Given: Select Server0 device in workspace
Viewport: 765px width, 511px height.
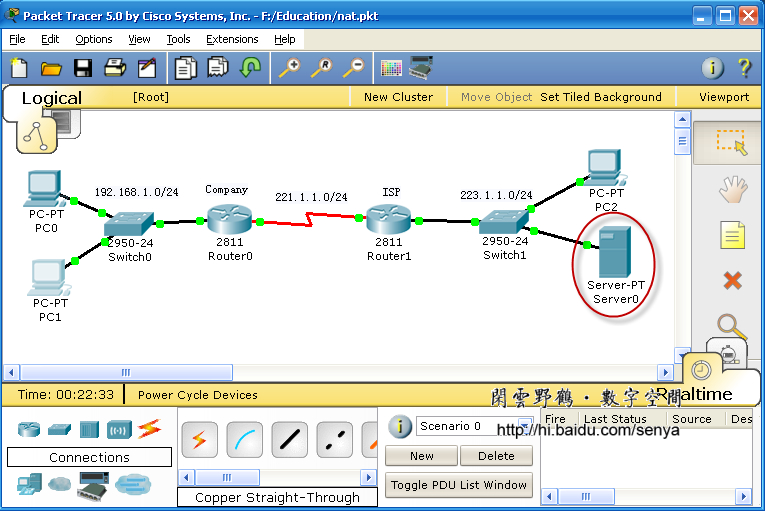Looking at the screenshot, I should pyautogui.click(x=615, y=252).
